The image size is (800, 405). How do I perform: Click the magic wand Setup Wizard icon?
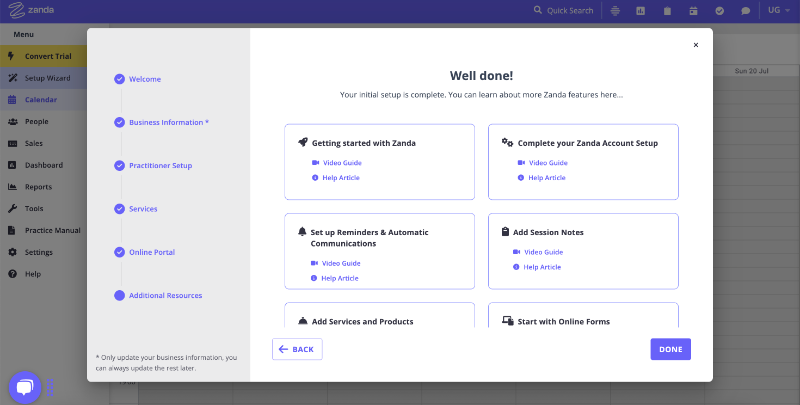click(x=12, y=78)
